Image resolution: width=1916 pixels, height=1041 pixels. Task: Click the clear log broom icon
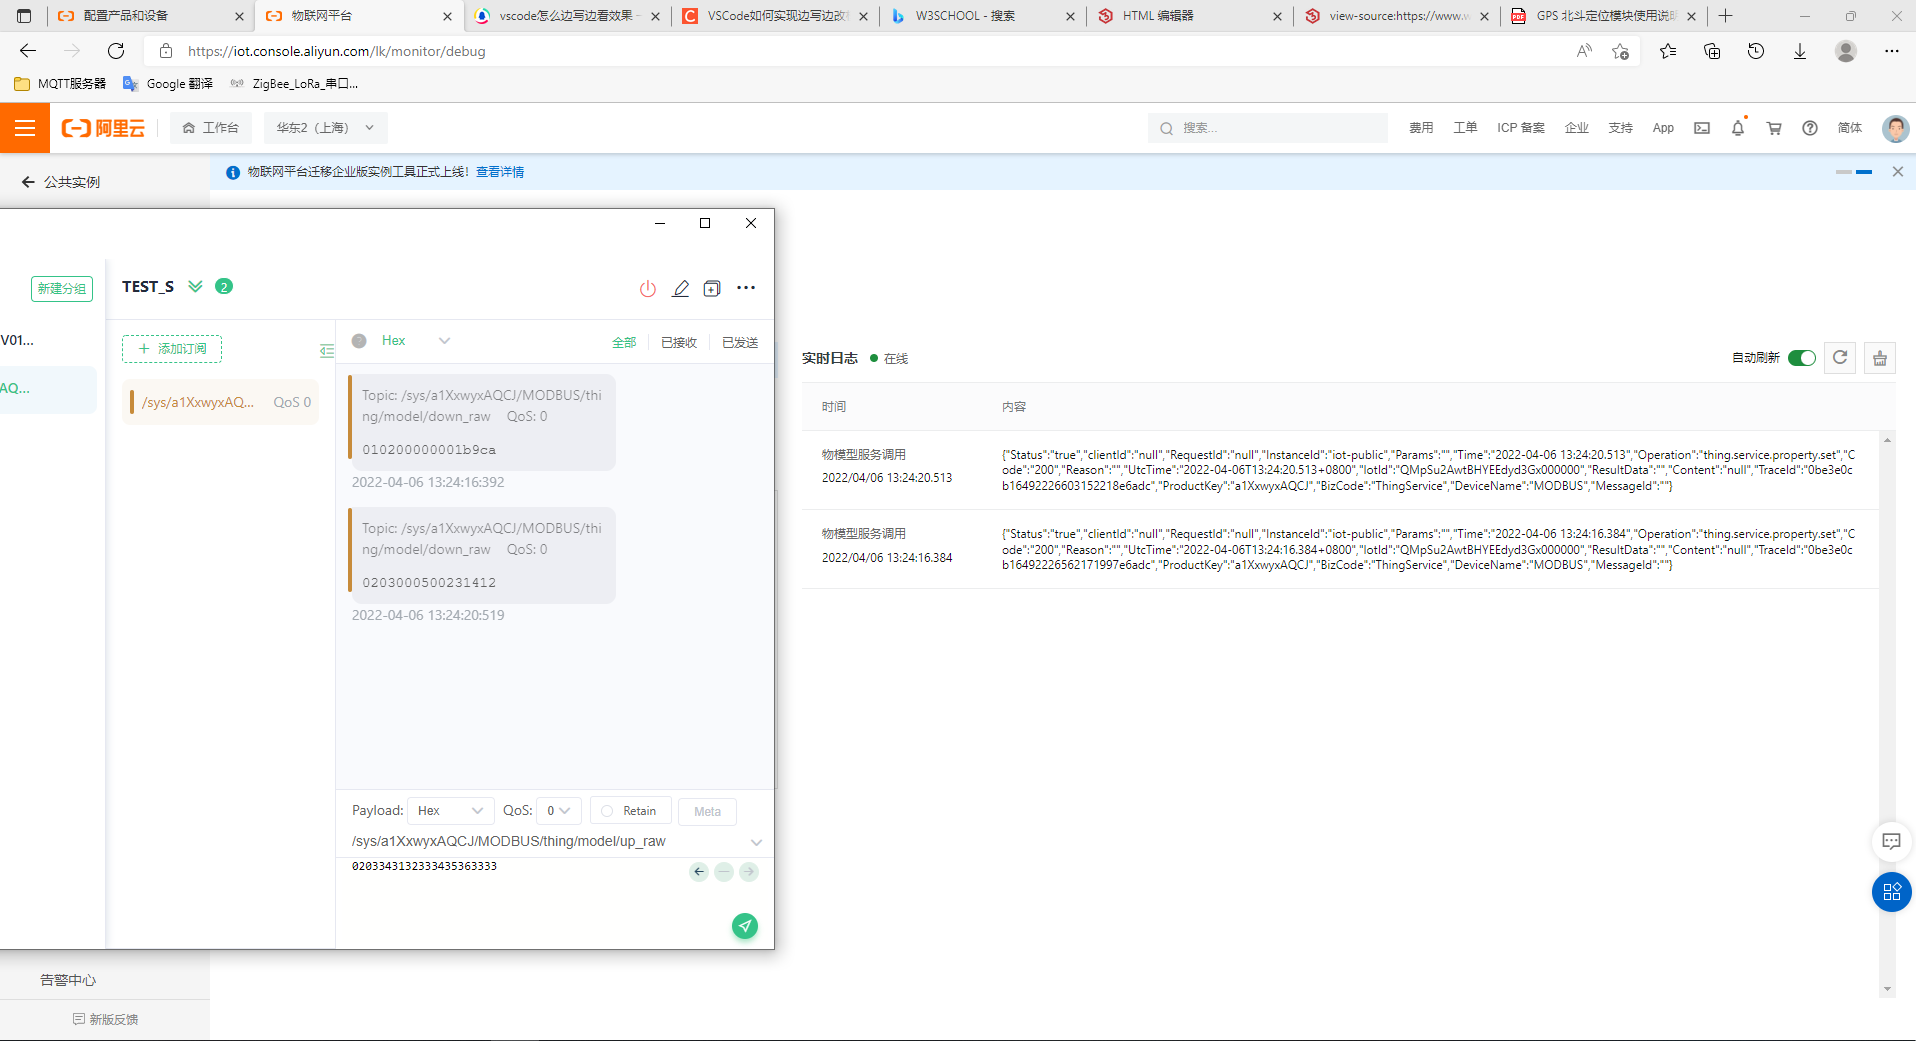1880,358
